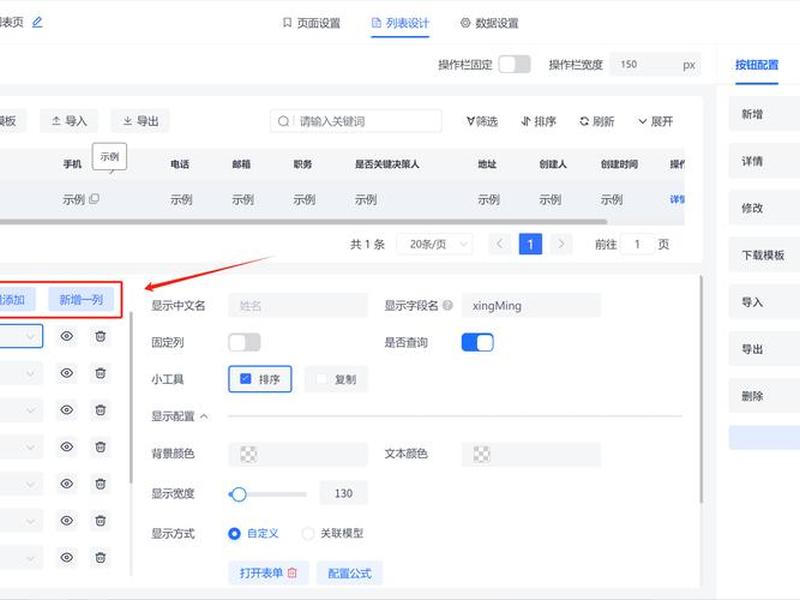Toggle the eye icon in the last visible row

[x=67, y=557]
